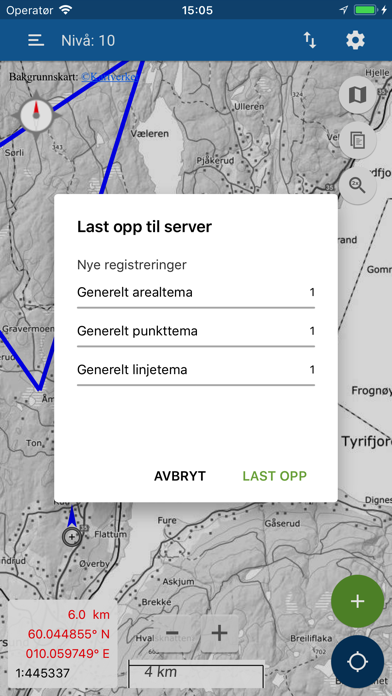Tap the 60.044855° N latitude readout
The image size is (392, 696).
pyautogui.click(x=69, y=634)
